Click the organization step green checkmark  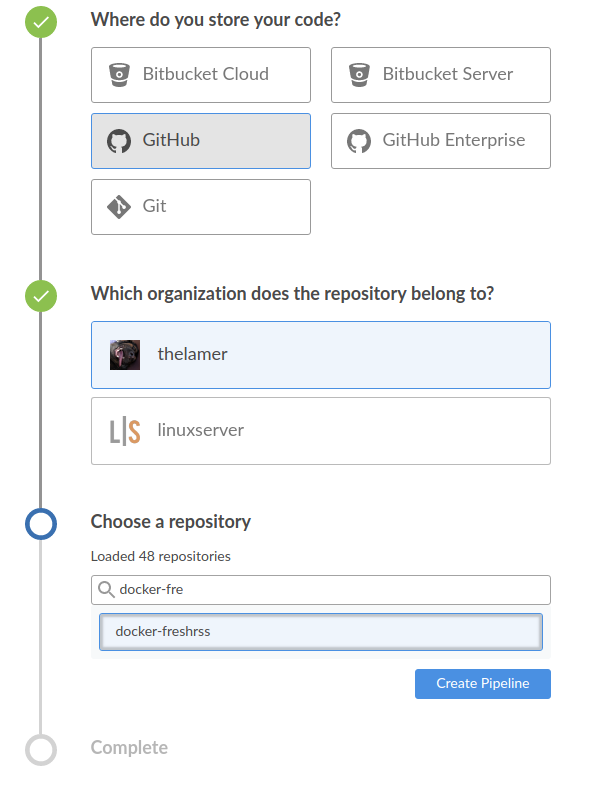pos(41,295)
